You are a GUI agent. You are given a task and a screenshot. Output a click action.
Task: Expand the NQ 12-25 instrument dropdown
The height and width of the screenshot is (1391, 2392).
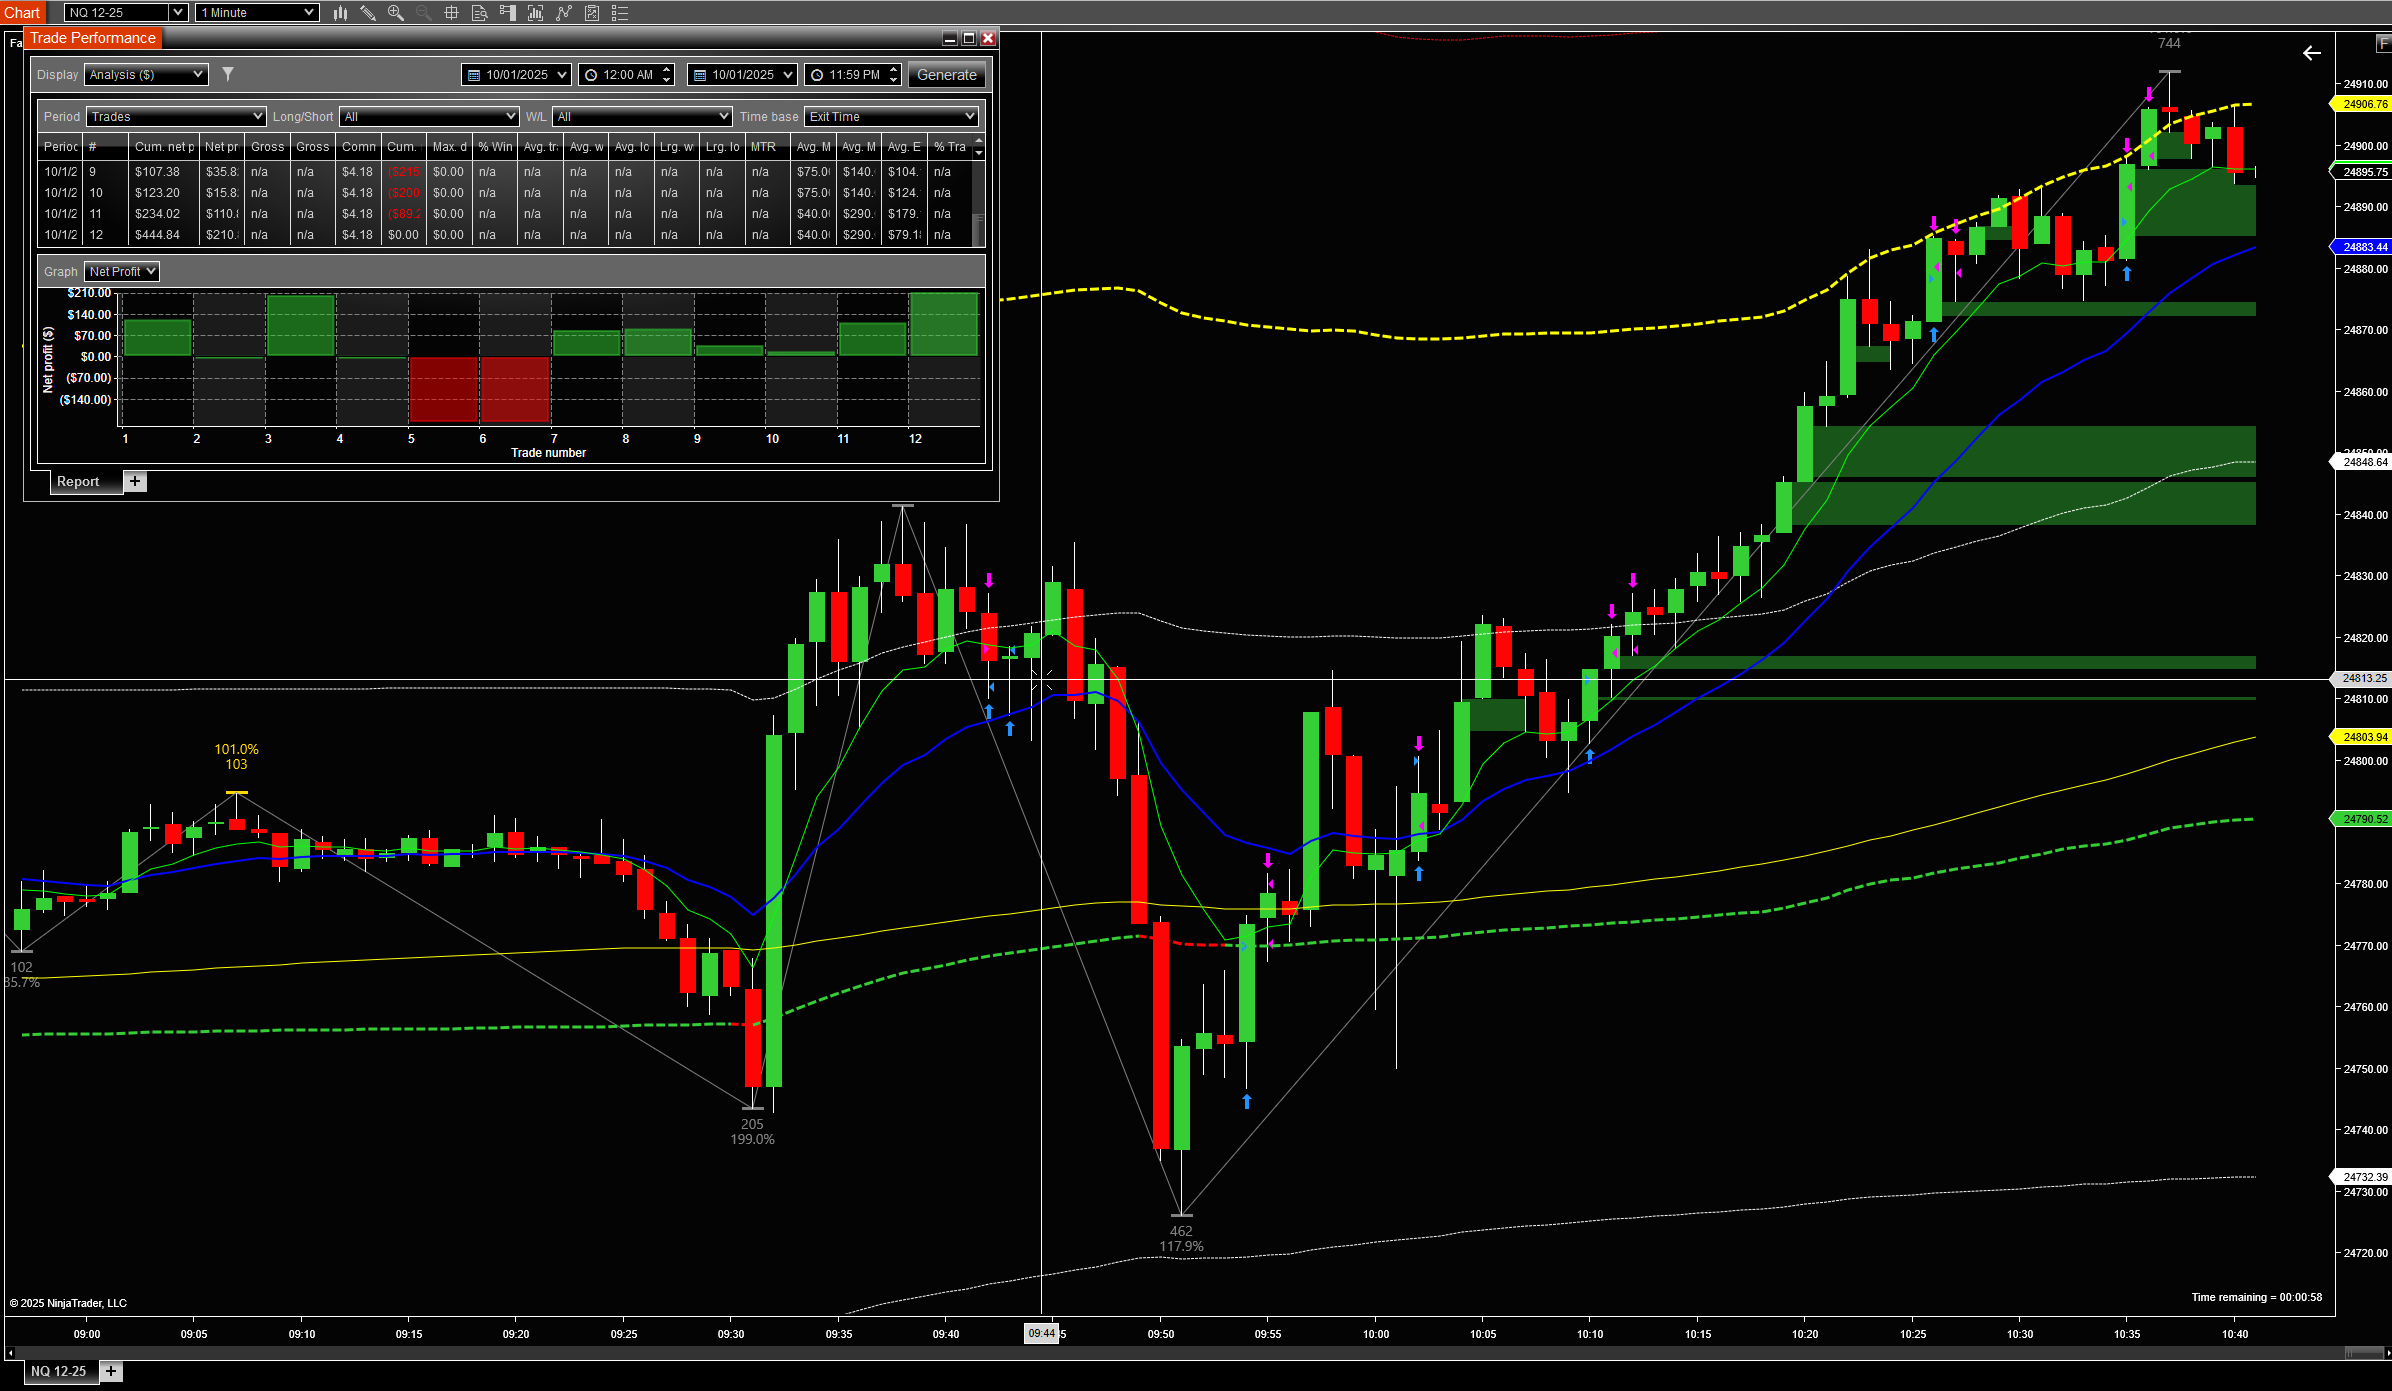click(177, 13)
